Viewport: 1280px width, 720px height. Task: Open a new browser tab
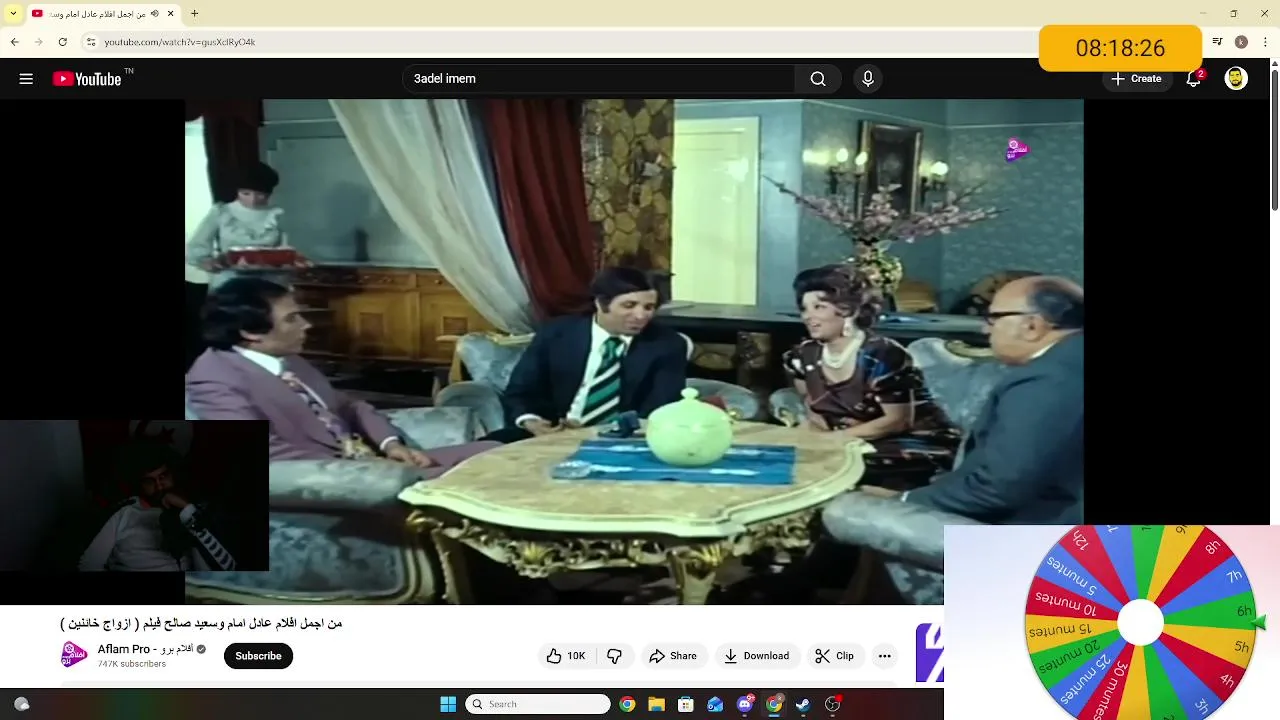(195, 14)
